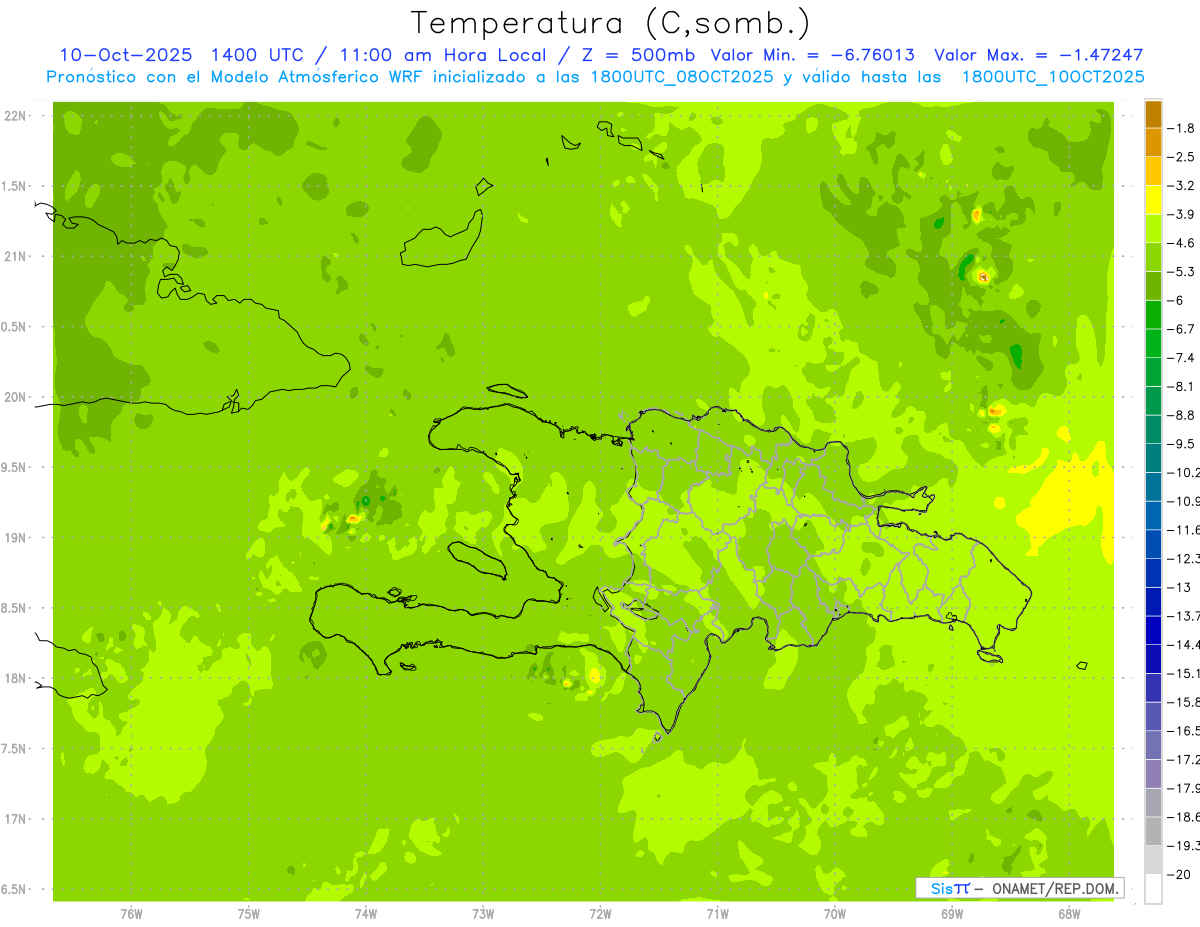Click the '70W' longitude label
Image resolution: width=1200 pixels, height=927 pixels.
(x=835, y=914)
